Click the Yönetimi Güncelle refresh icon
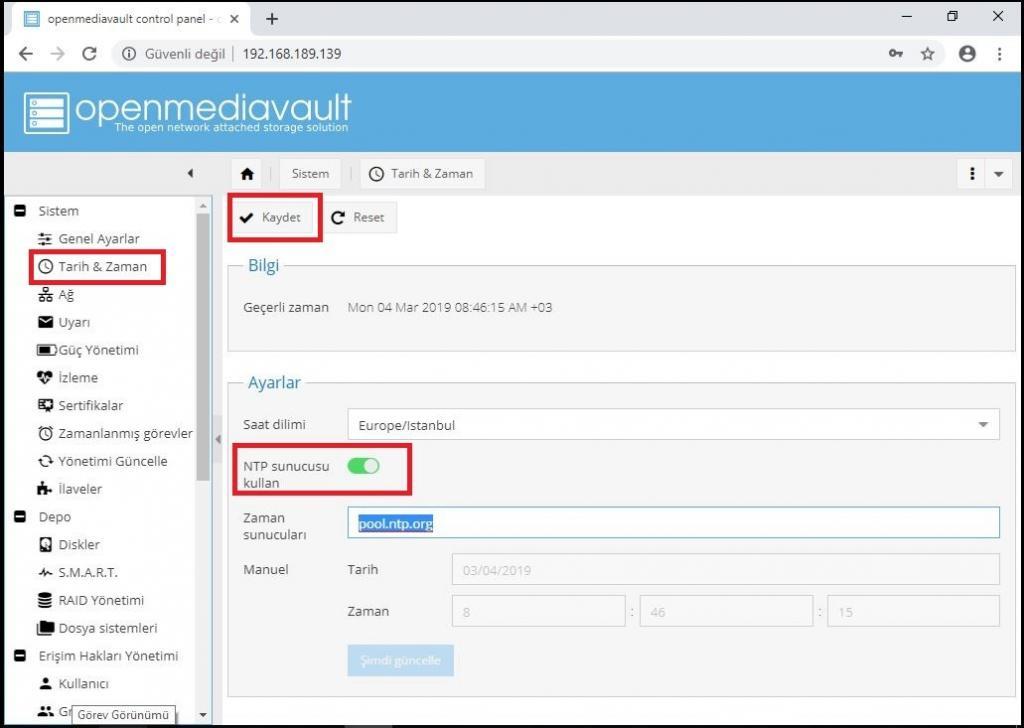This screenshot has width=1024, height=728. pos(45,461)
